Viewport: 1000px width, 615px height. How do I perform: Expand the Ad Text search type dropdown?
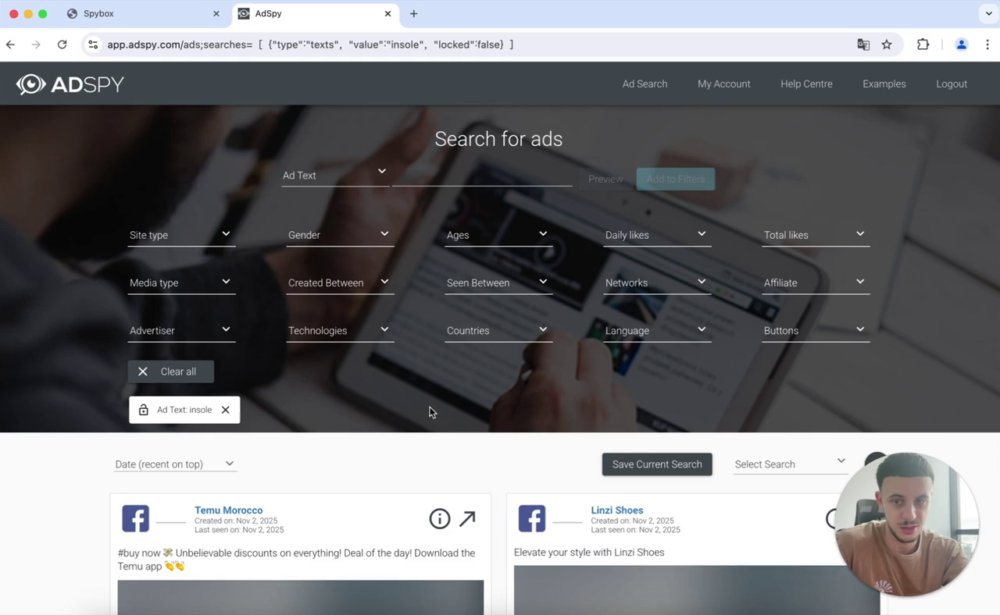[x=335, y=175]
